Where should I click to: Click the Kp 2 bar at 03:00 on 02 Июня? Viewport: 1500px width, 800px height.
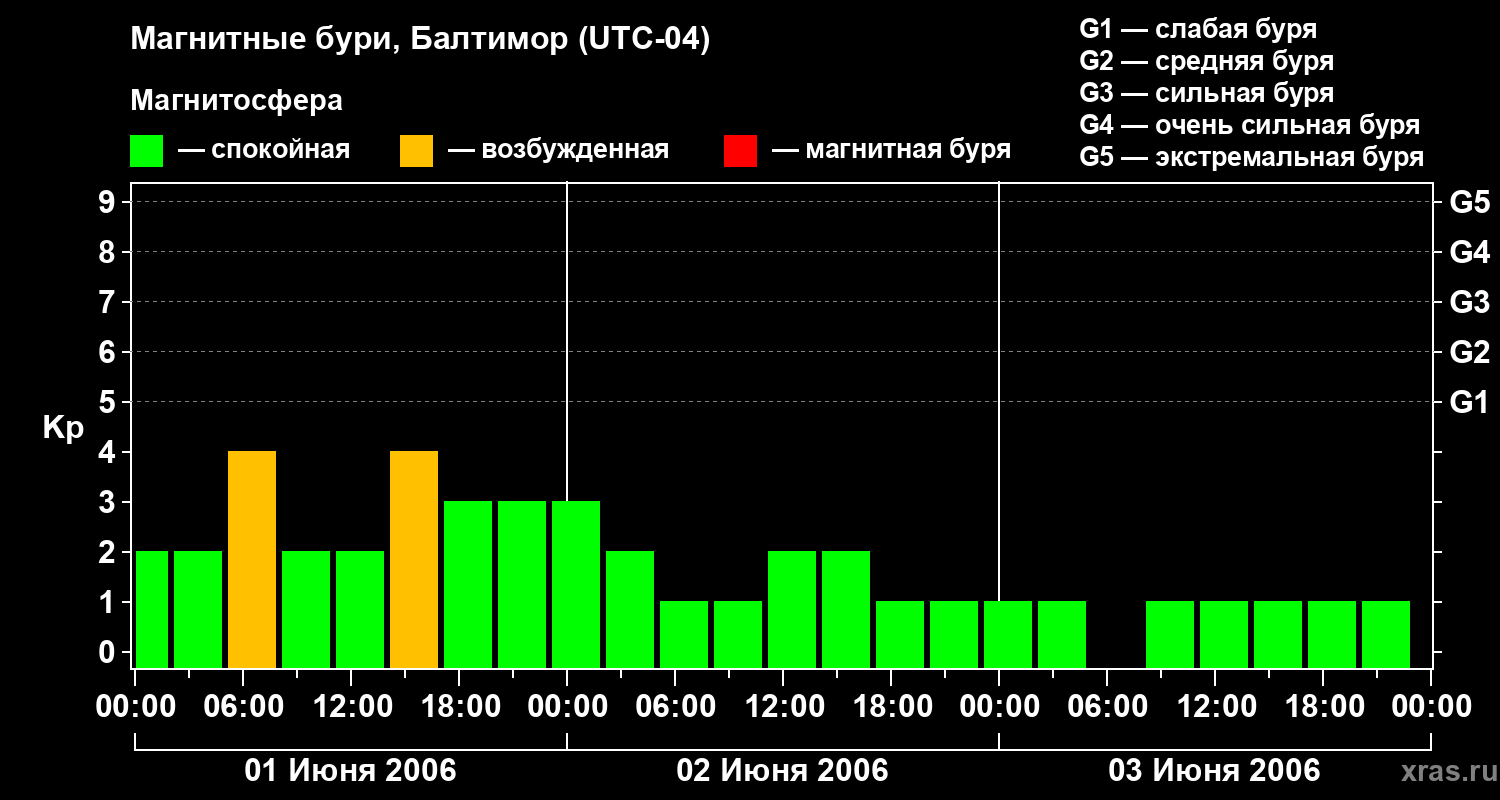(x=630, y=610)
